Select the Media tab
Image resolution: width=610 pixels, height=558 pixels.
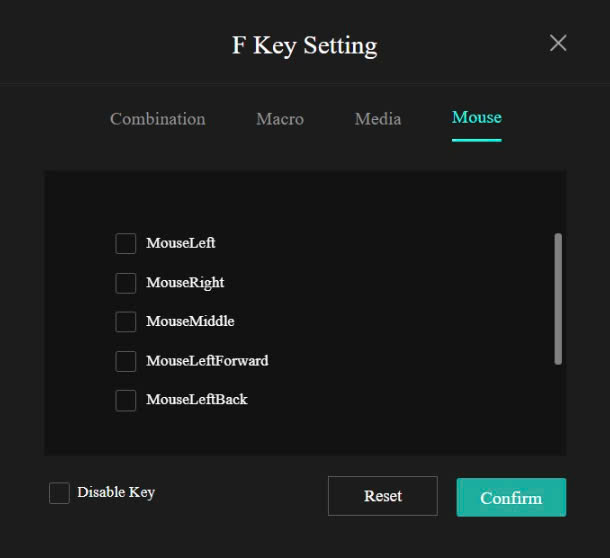[378, 119]
